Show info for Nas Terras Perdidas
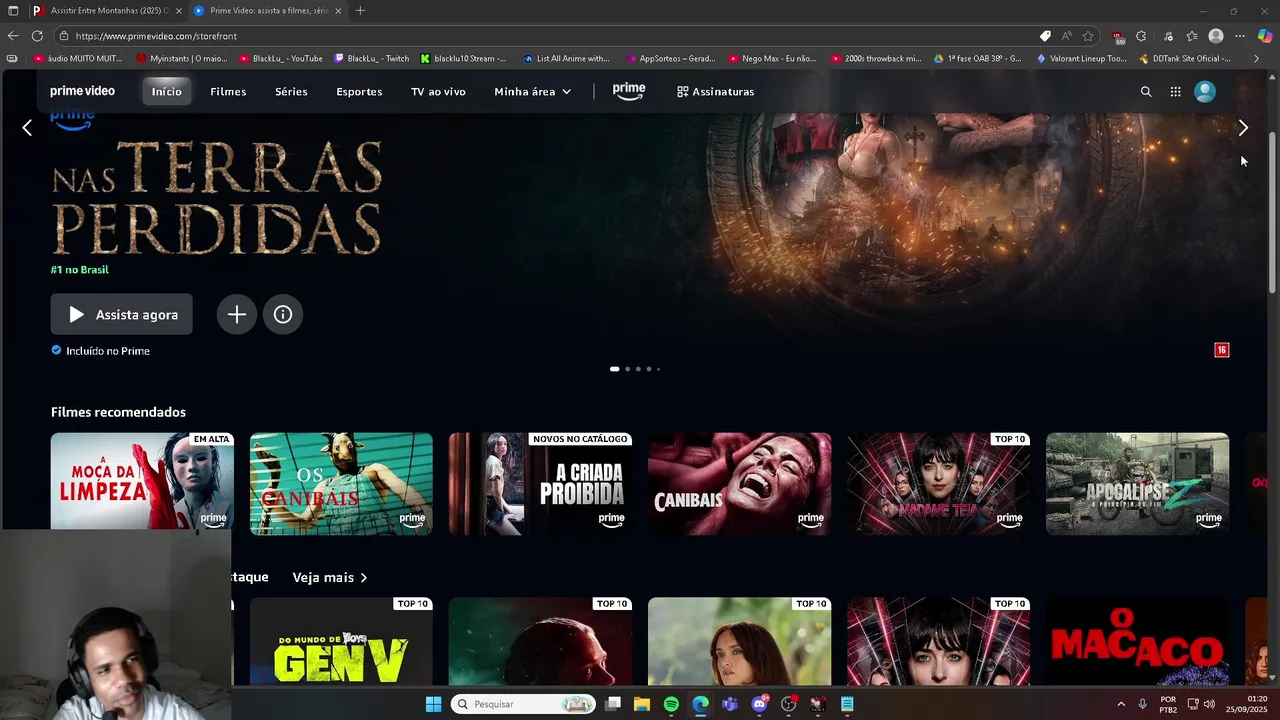The width and height of the screenshot is (1280, 720). pos(283,314)
